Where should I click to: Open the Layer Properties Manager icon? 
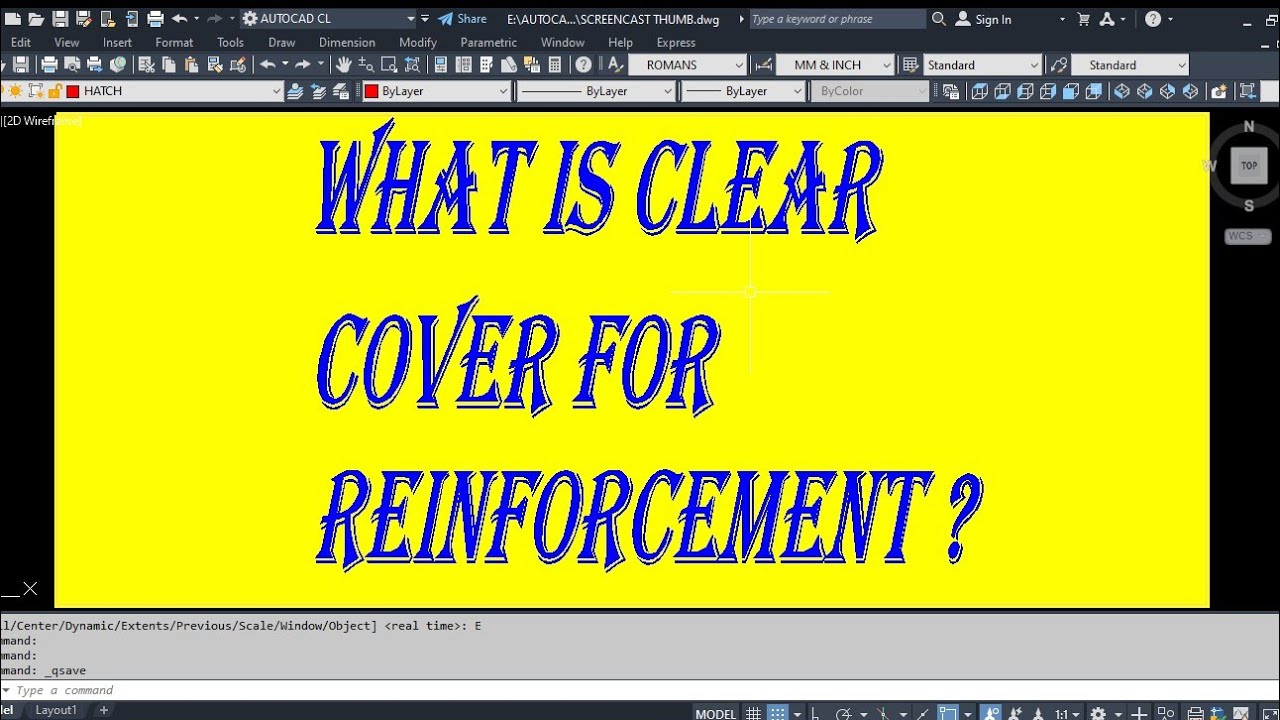pyautogui.click(x=295, y=91)
